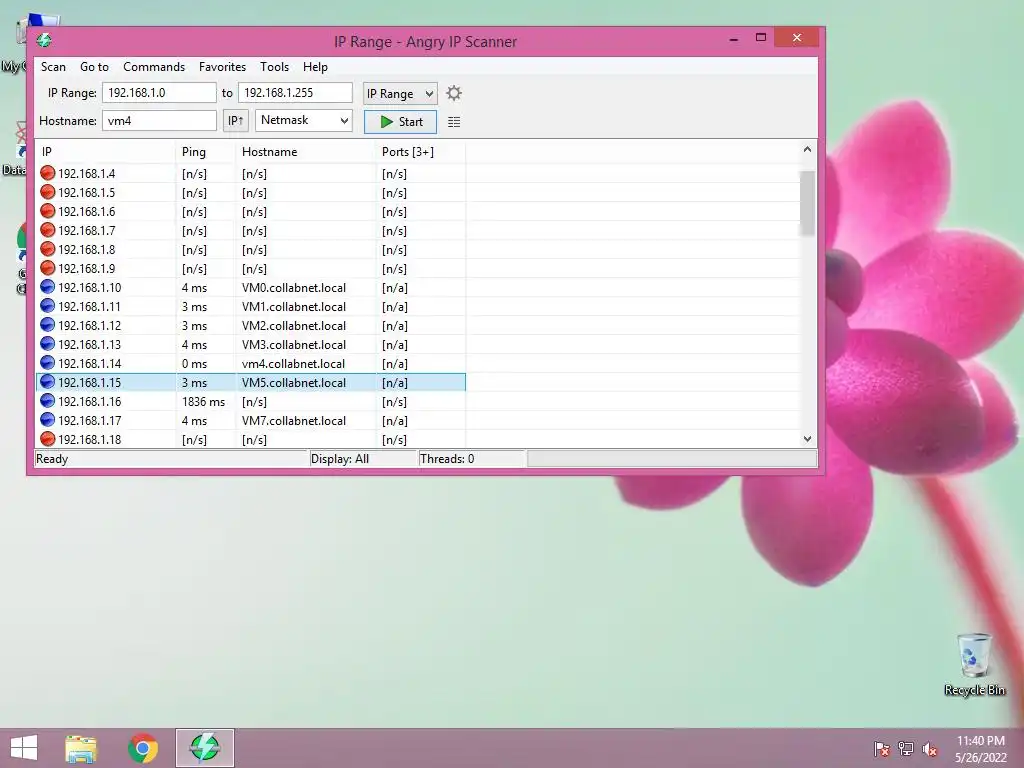Viewport: 1024px width, 768px height.
Task: Click red status icon for 192.168.1.8
Action: [x=47, y=249]
